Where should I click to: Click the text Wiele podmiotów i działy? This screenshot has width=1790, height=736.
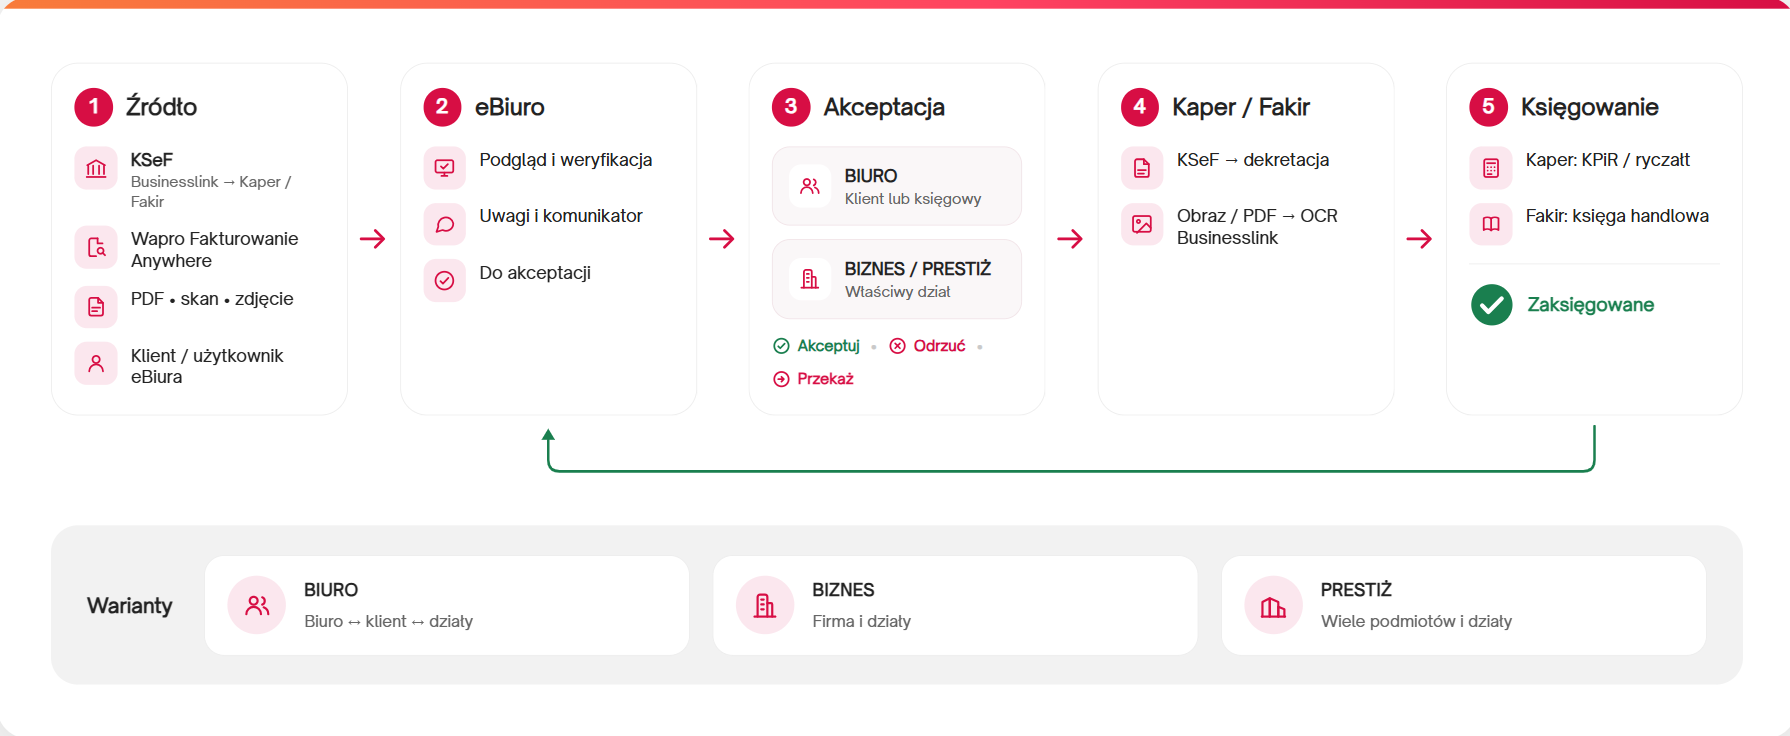click(1416, 621)
